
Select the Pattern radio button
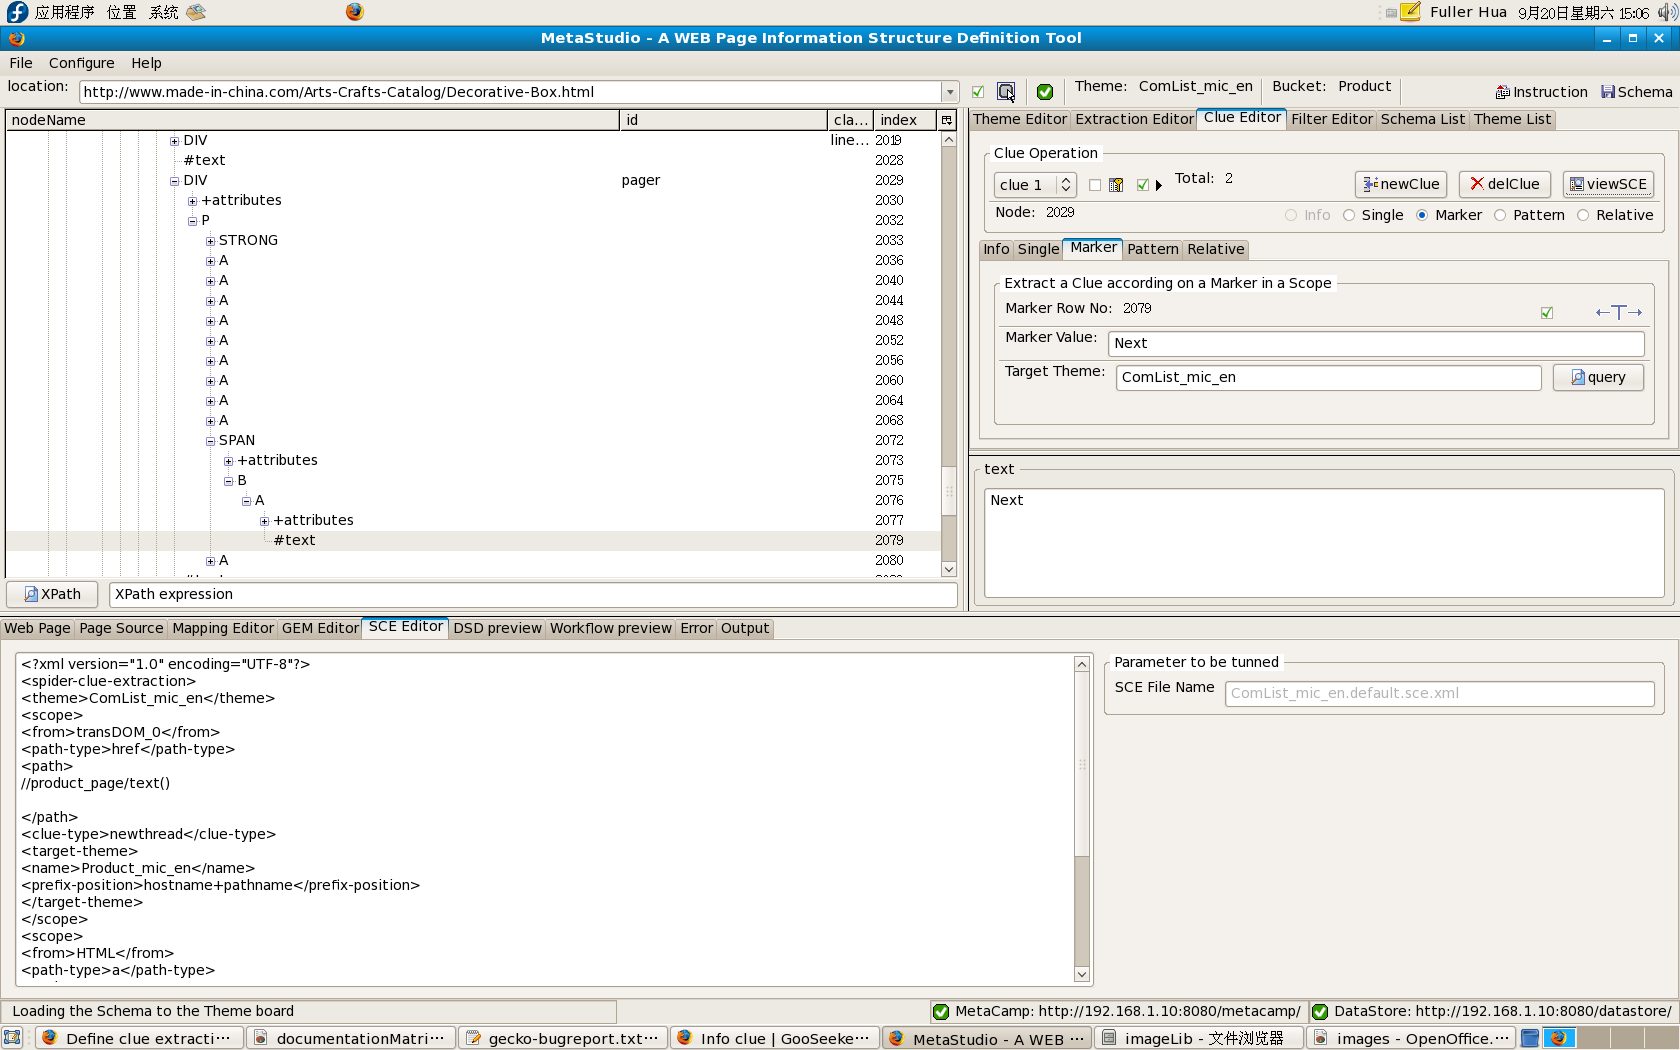pos(1500,215)
